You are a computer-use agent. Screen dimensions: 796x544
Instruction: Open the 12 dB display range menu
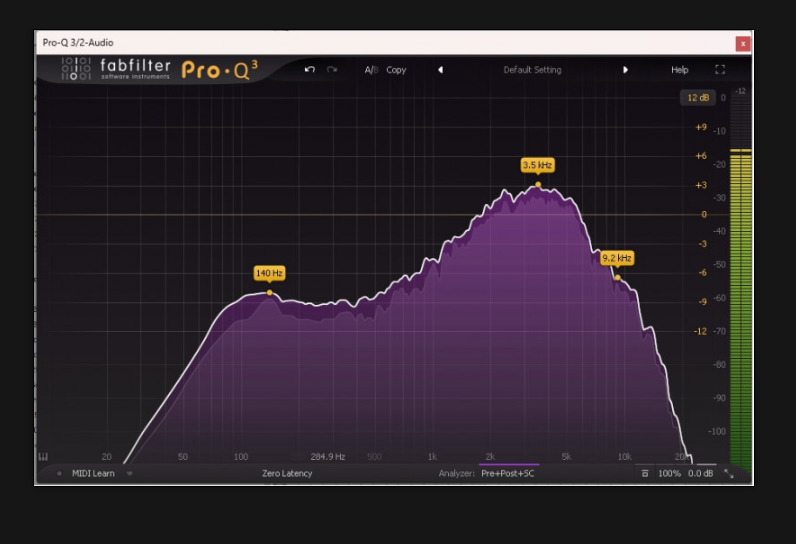[x=698, y=97]
